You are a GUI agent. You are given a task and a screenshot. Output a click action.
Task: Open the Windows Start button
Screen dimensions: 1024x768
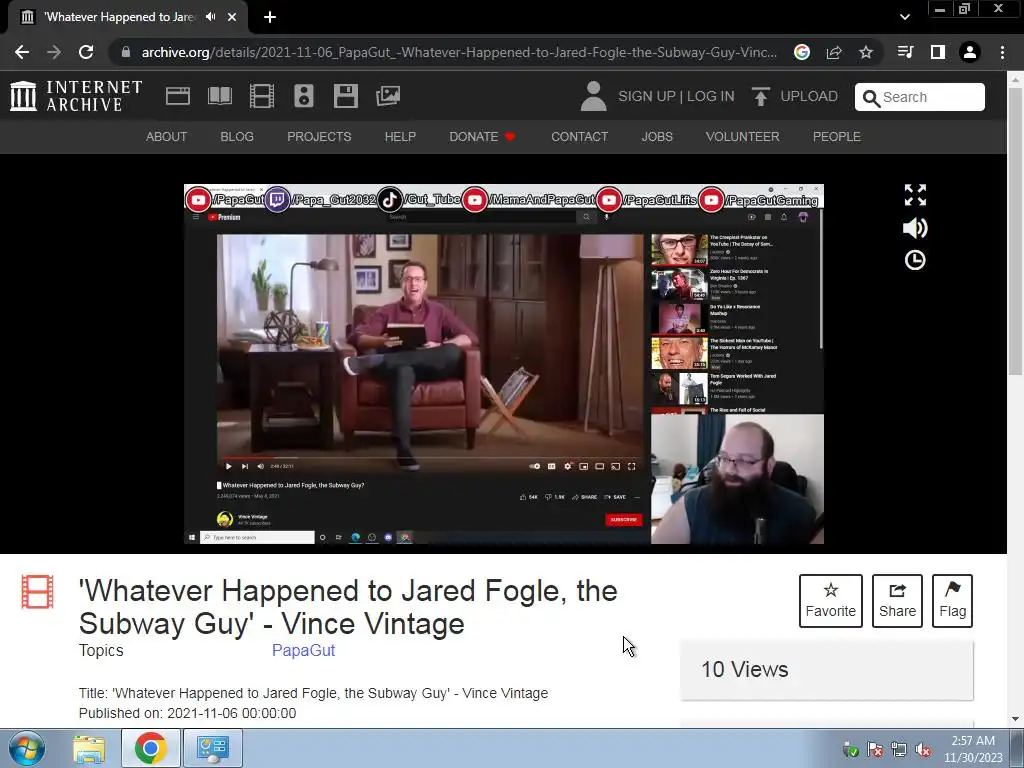[x=27, y=748]
